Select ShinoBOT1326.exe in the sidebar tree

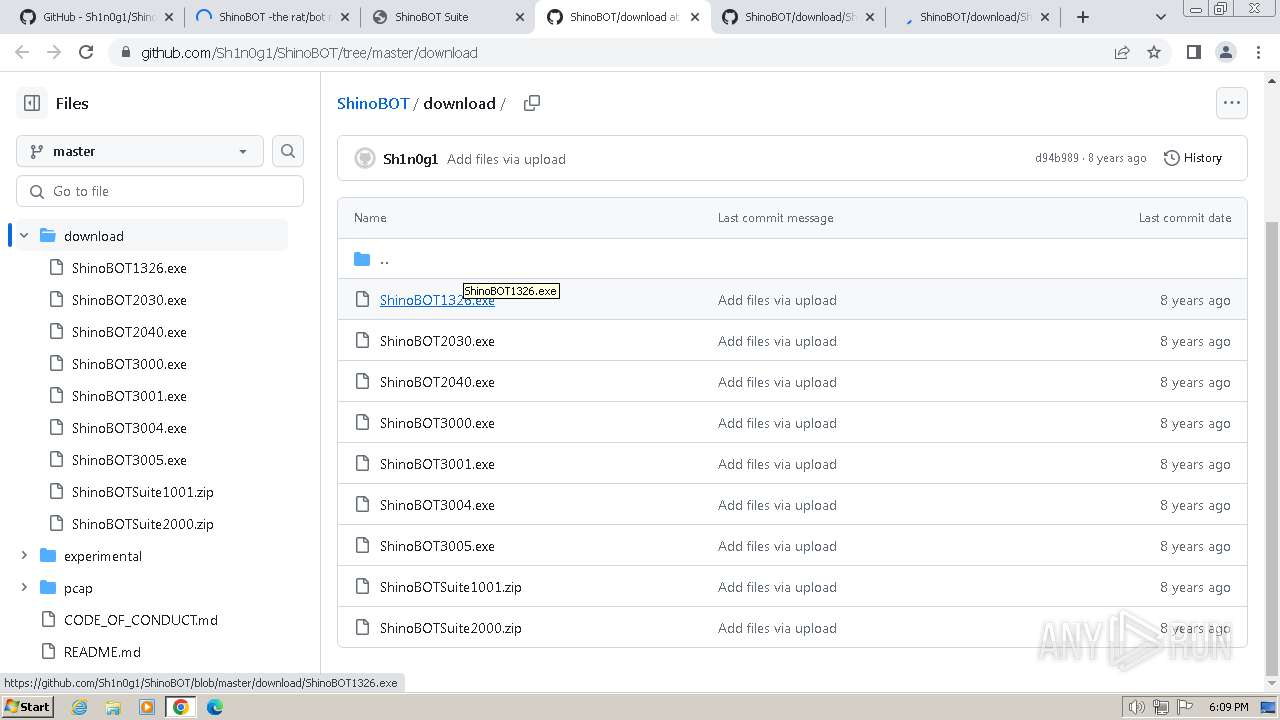click(x=129, y=268)
